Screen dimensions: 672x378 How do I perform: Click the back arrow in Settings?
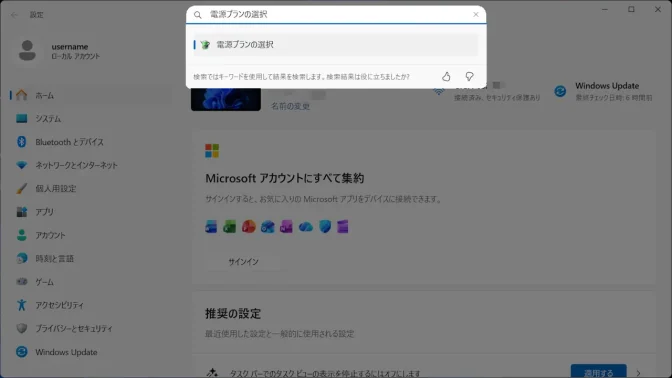[x=14, y=15]
